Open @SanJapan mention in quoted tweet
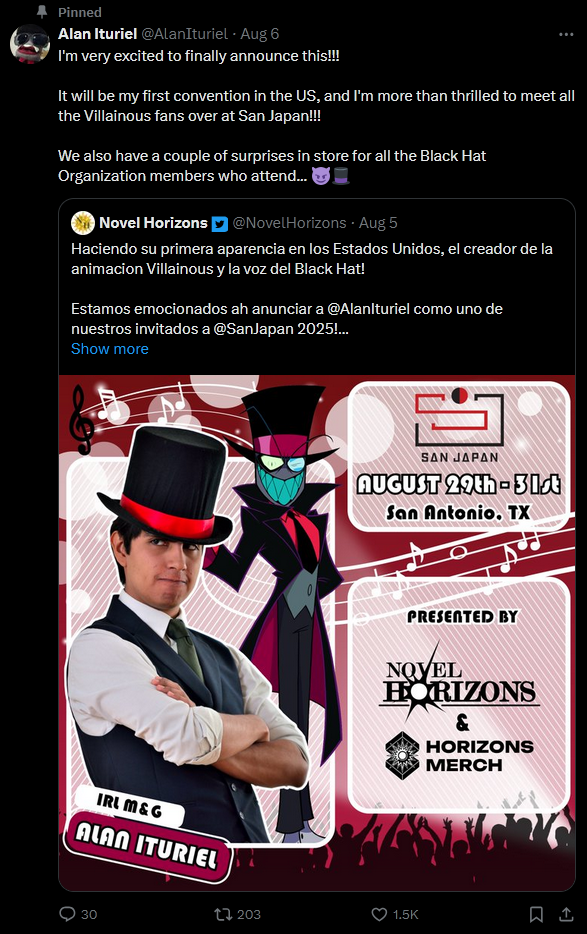This screenshot has width=587, height=934. 251,329
